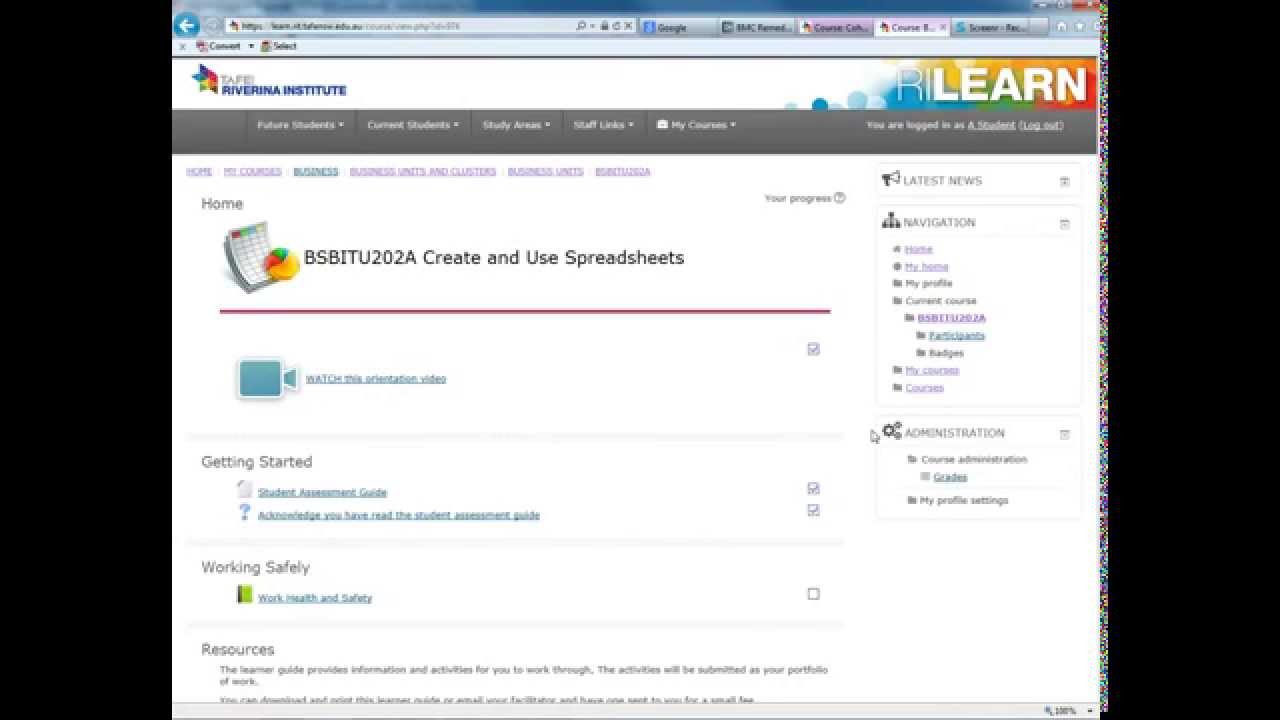This screenshot has width=1280, height=720.
Task: Collapse the Latest News block
Action: pos(1065,181)
